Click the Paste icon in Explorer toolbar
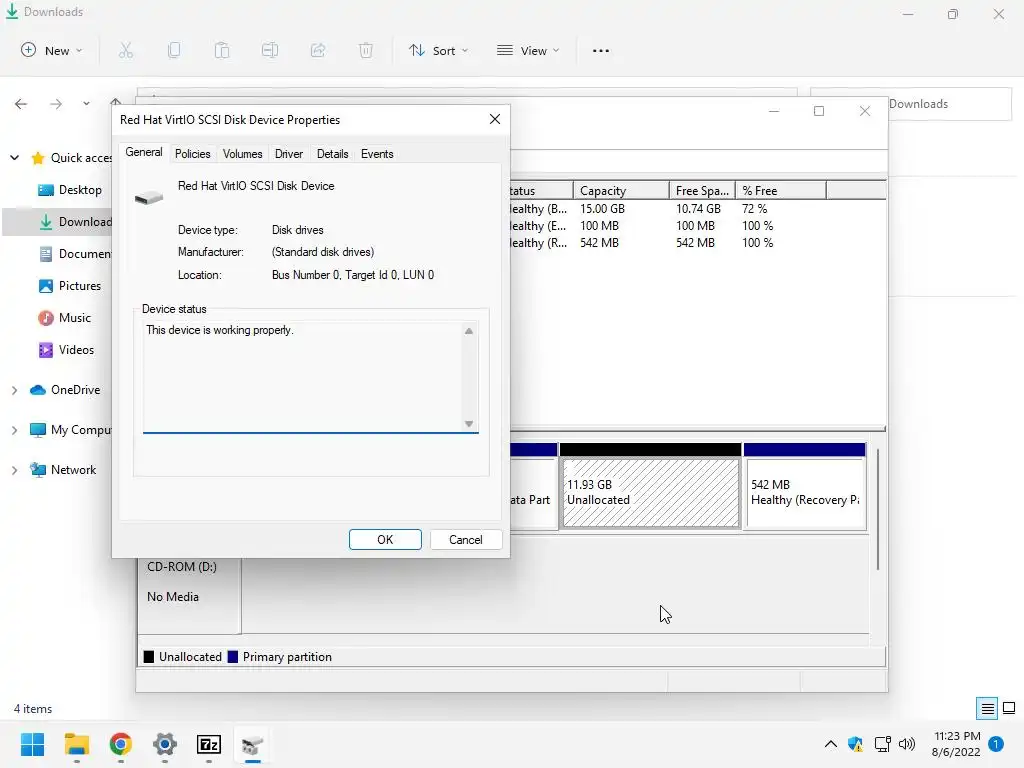 (x=222, y=50)
